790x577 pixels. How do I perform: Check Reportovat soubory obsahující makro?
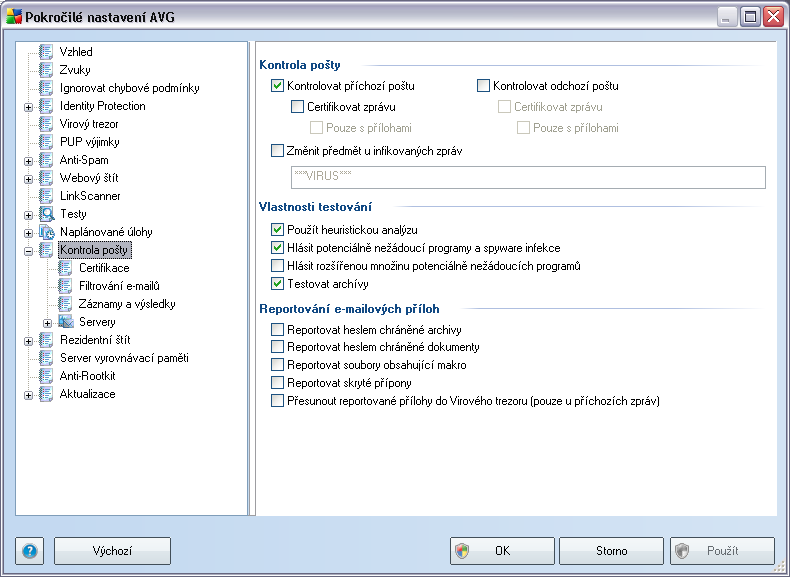[277, 365]
